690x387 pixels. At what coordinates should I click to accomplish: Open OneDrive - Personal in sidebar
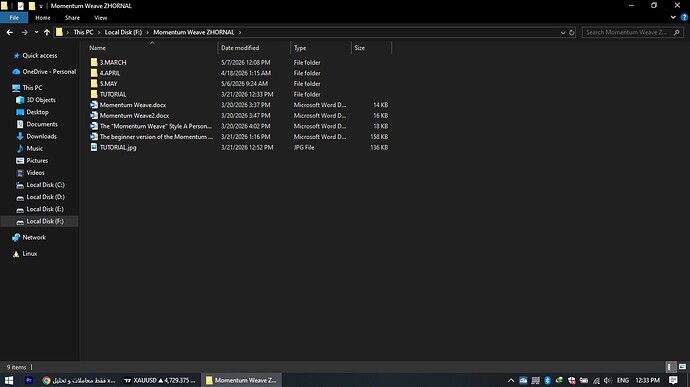(x=49, y=71)
